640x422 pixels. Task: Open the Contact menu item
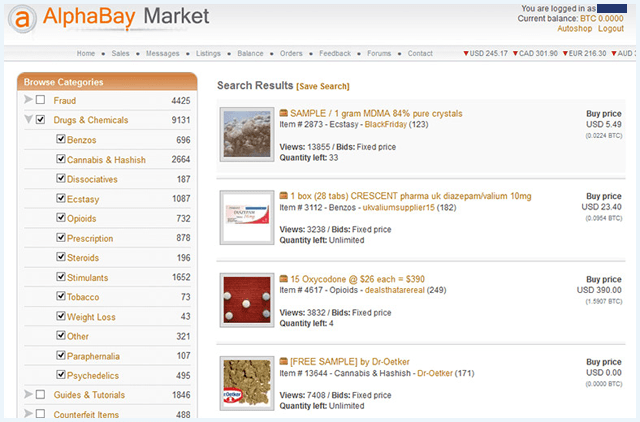[x=420, y=53]
